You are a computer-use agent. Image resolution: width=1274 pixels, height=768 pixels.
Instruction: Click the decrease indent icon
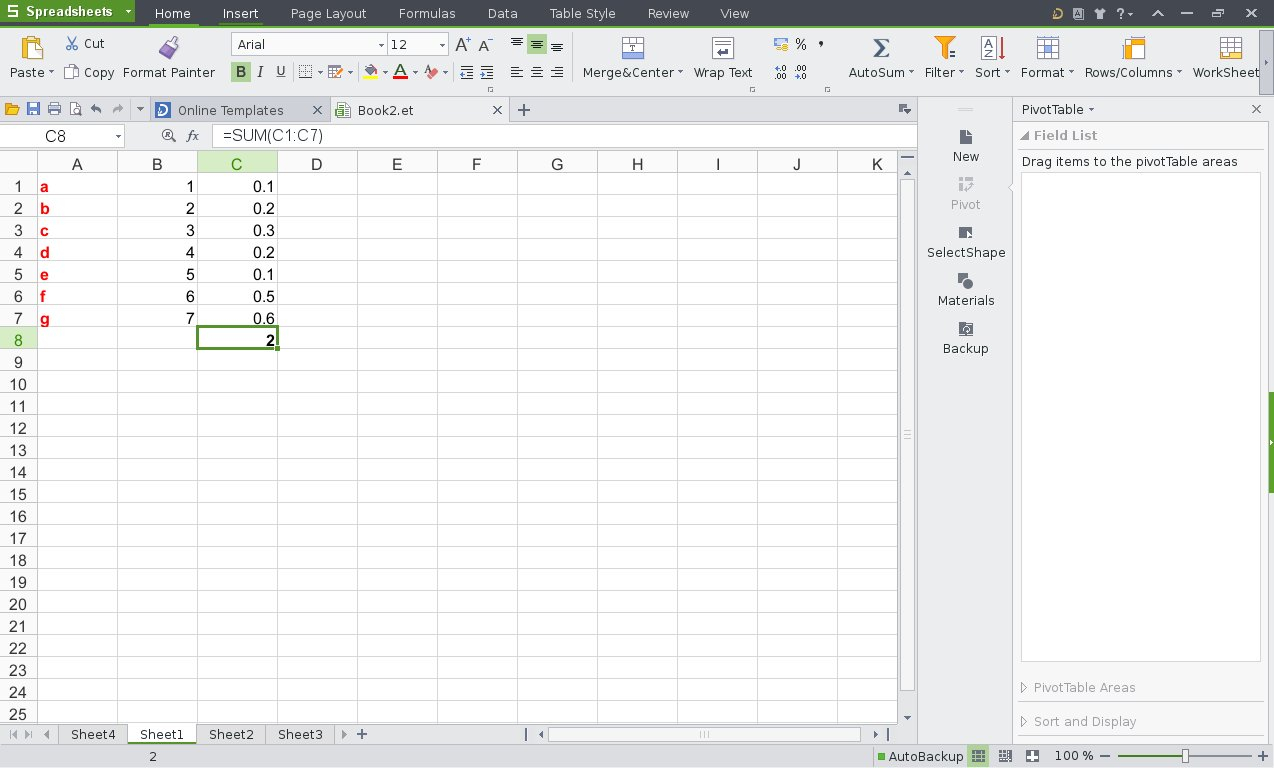tap(466, 72)
